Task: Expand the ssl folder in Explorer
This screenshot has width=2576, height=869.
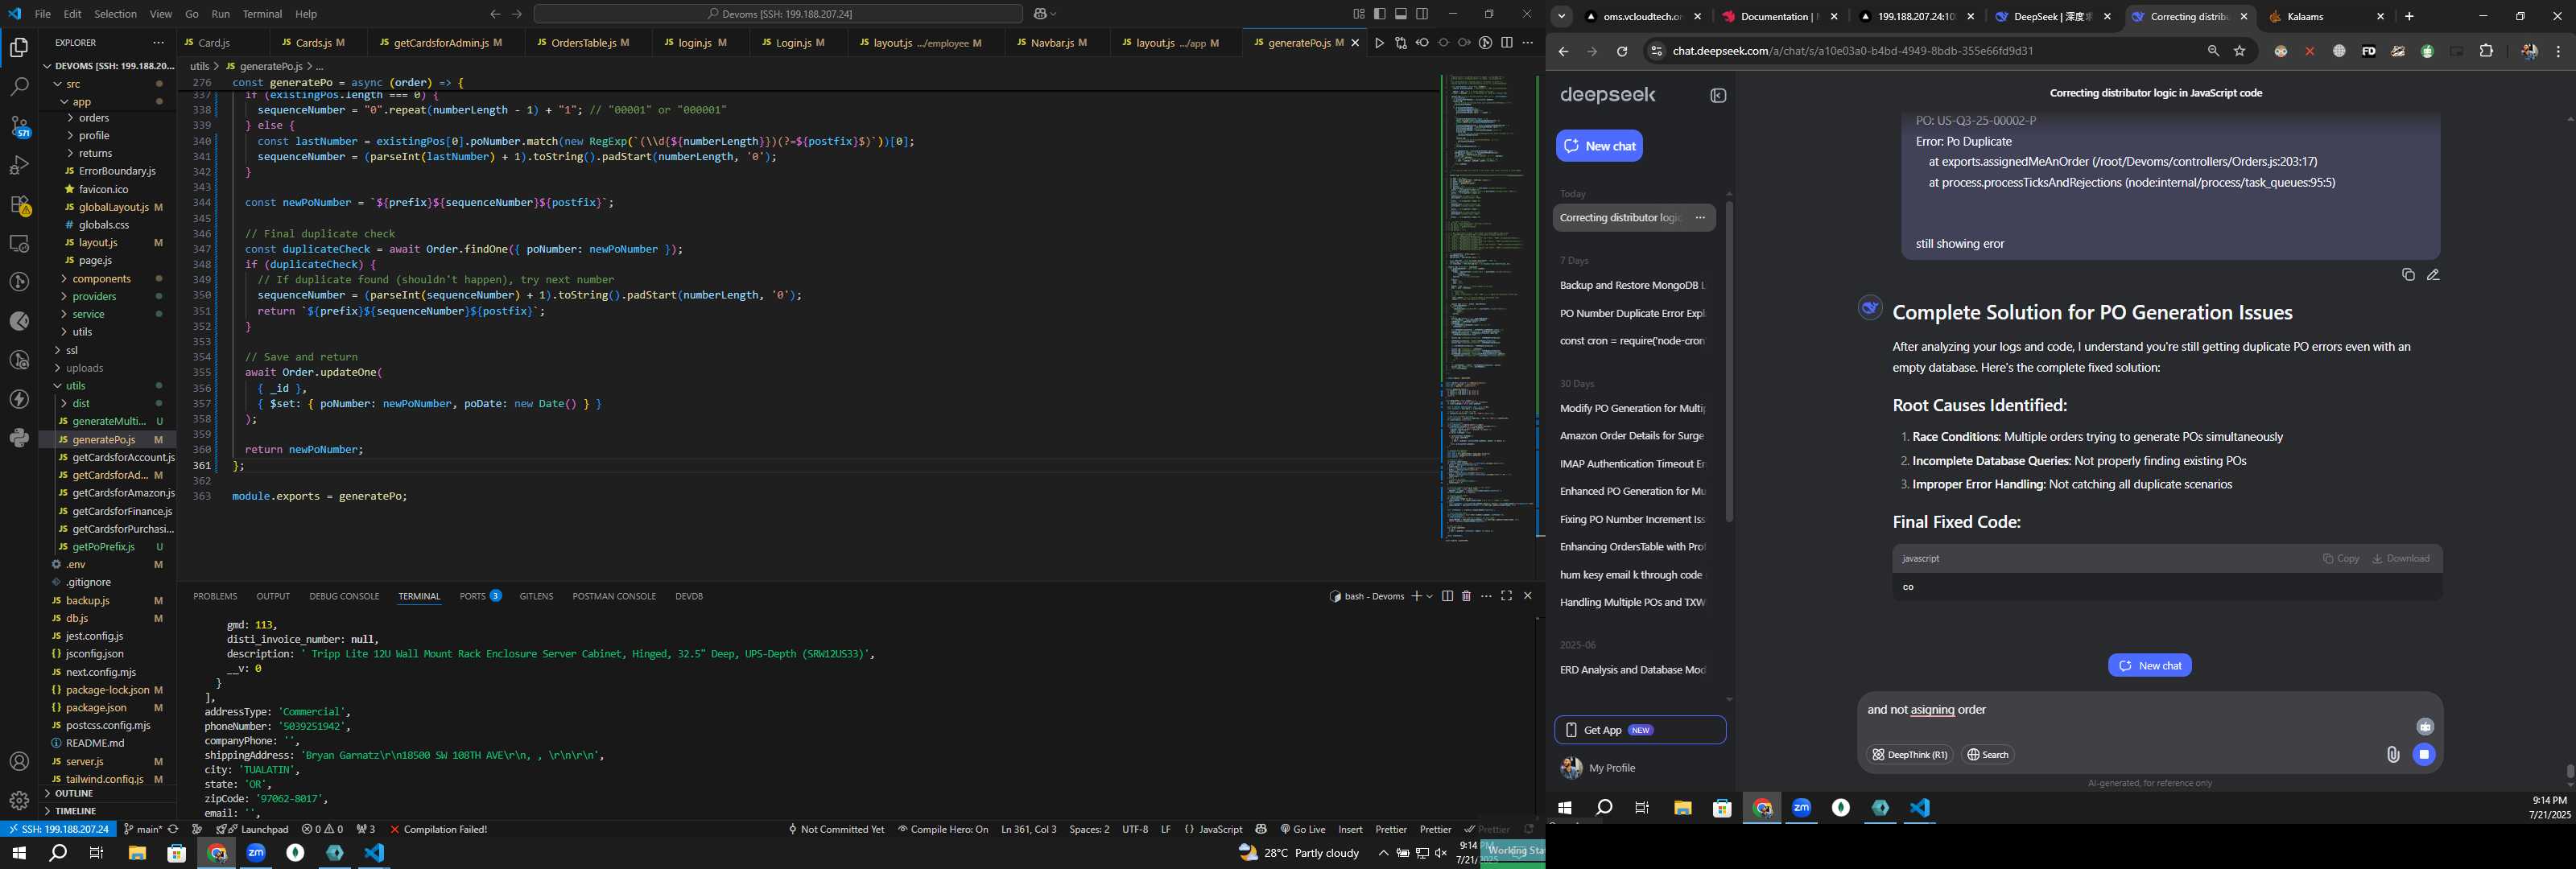Action: coord(71,351)
